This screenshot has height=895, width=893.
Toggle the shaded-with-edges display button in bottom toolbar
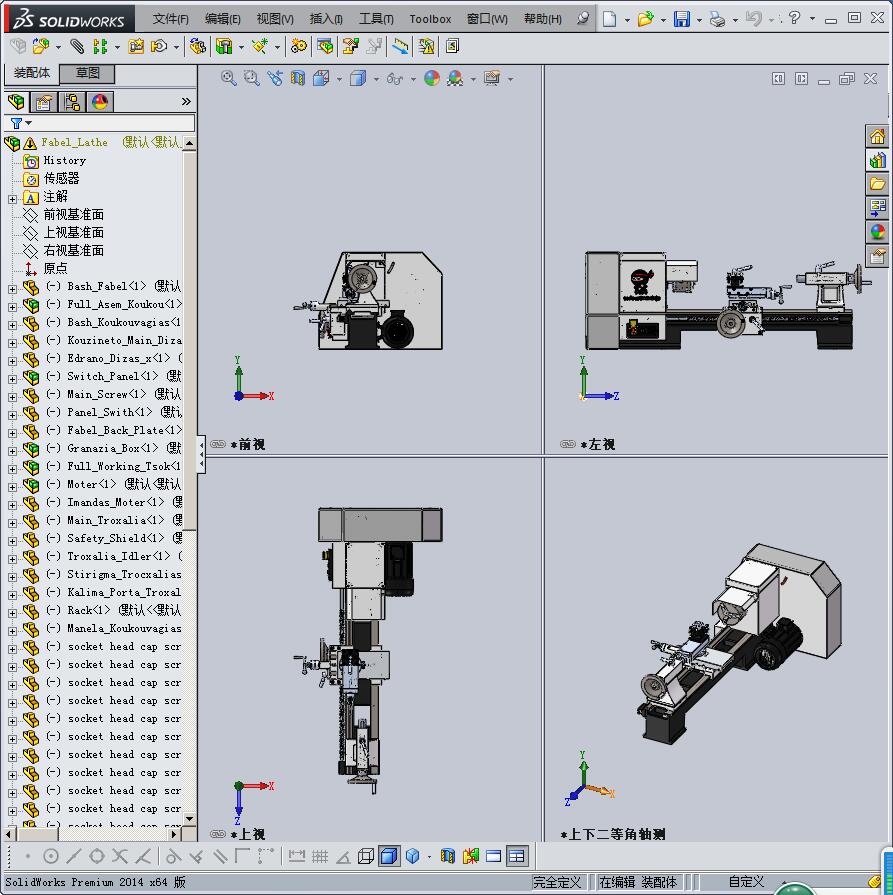pos(389,856)
